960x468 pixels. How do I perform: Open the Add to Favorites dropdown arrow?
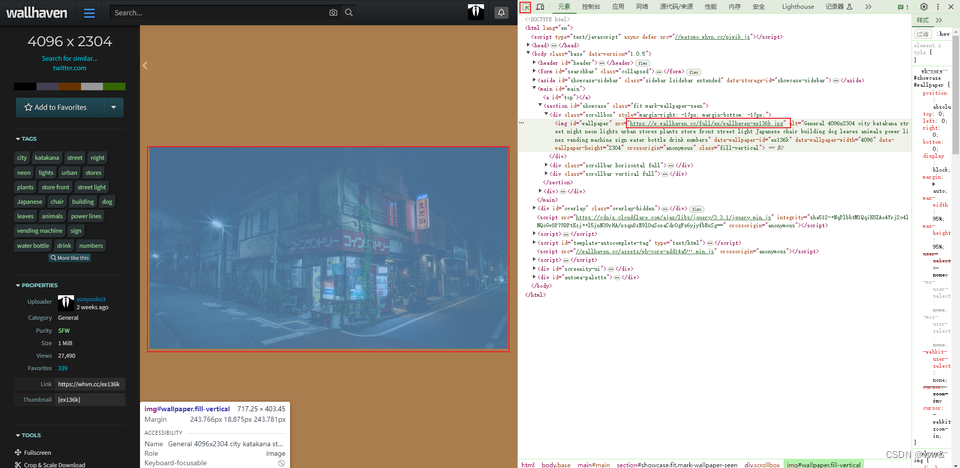pos(113,107)
